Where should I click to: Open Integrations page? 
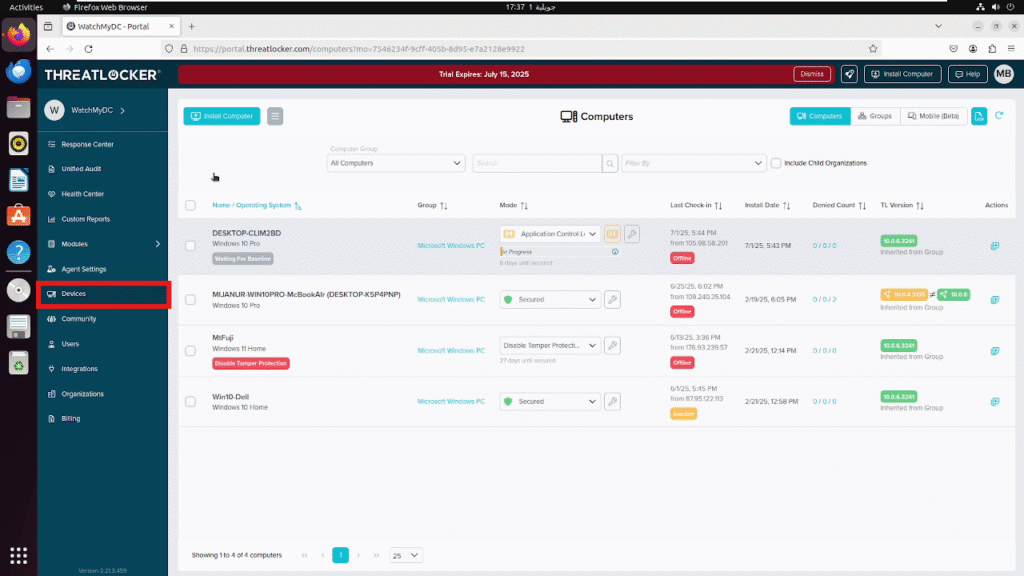[79, 369]
